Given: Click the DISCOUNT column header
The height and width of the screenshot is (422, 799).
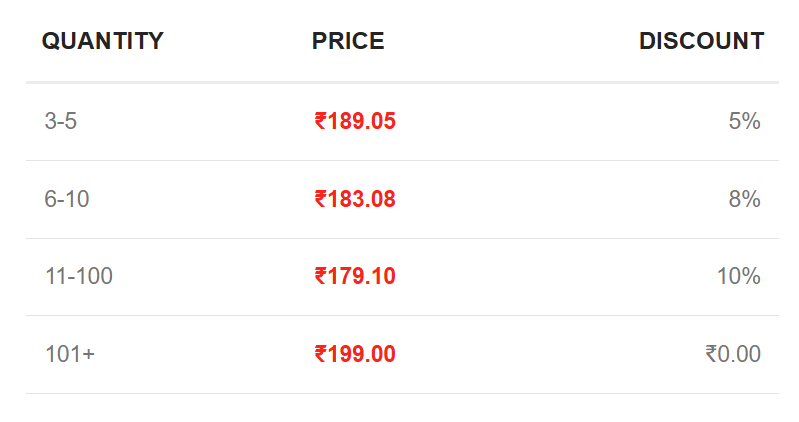Looking at the screenshot, I should click(x=702, y=41).
